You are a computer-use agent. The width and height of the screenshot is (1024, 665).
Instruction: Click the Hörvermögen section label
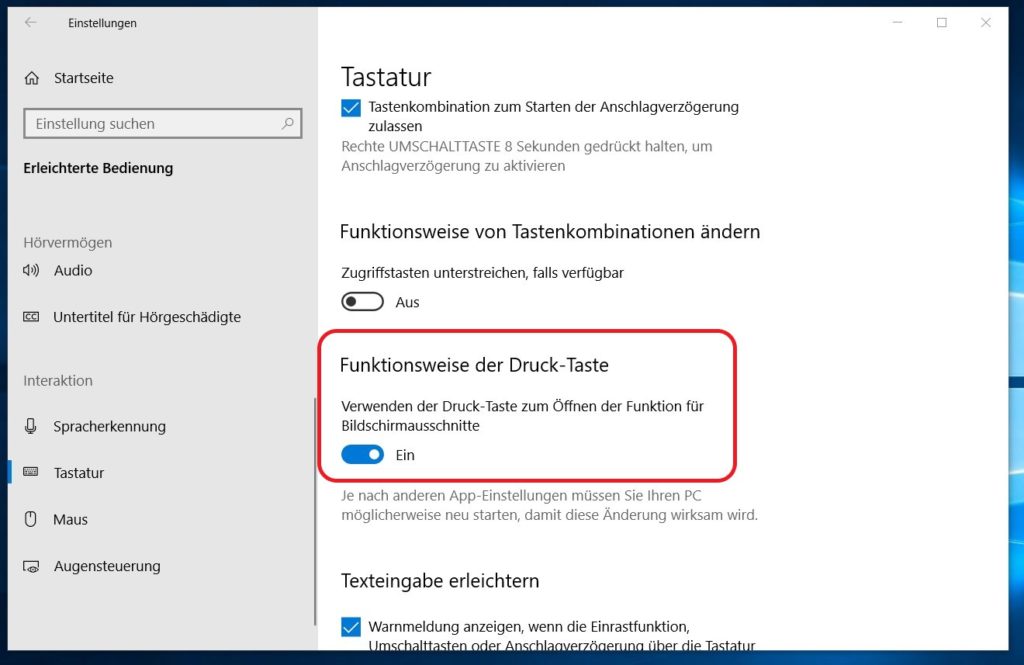pos(68,242)
